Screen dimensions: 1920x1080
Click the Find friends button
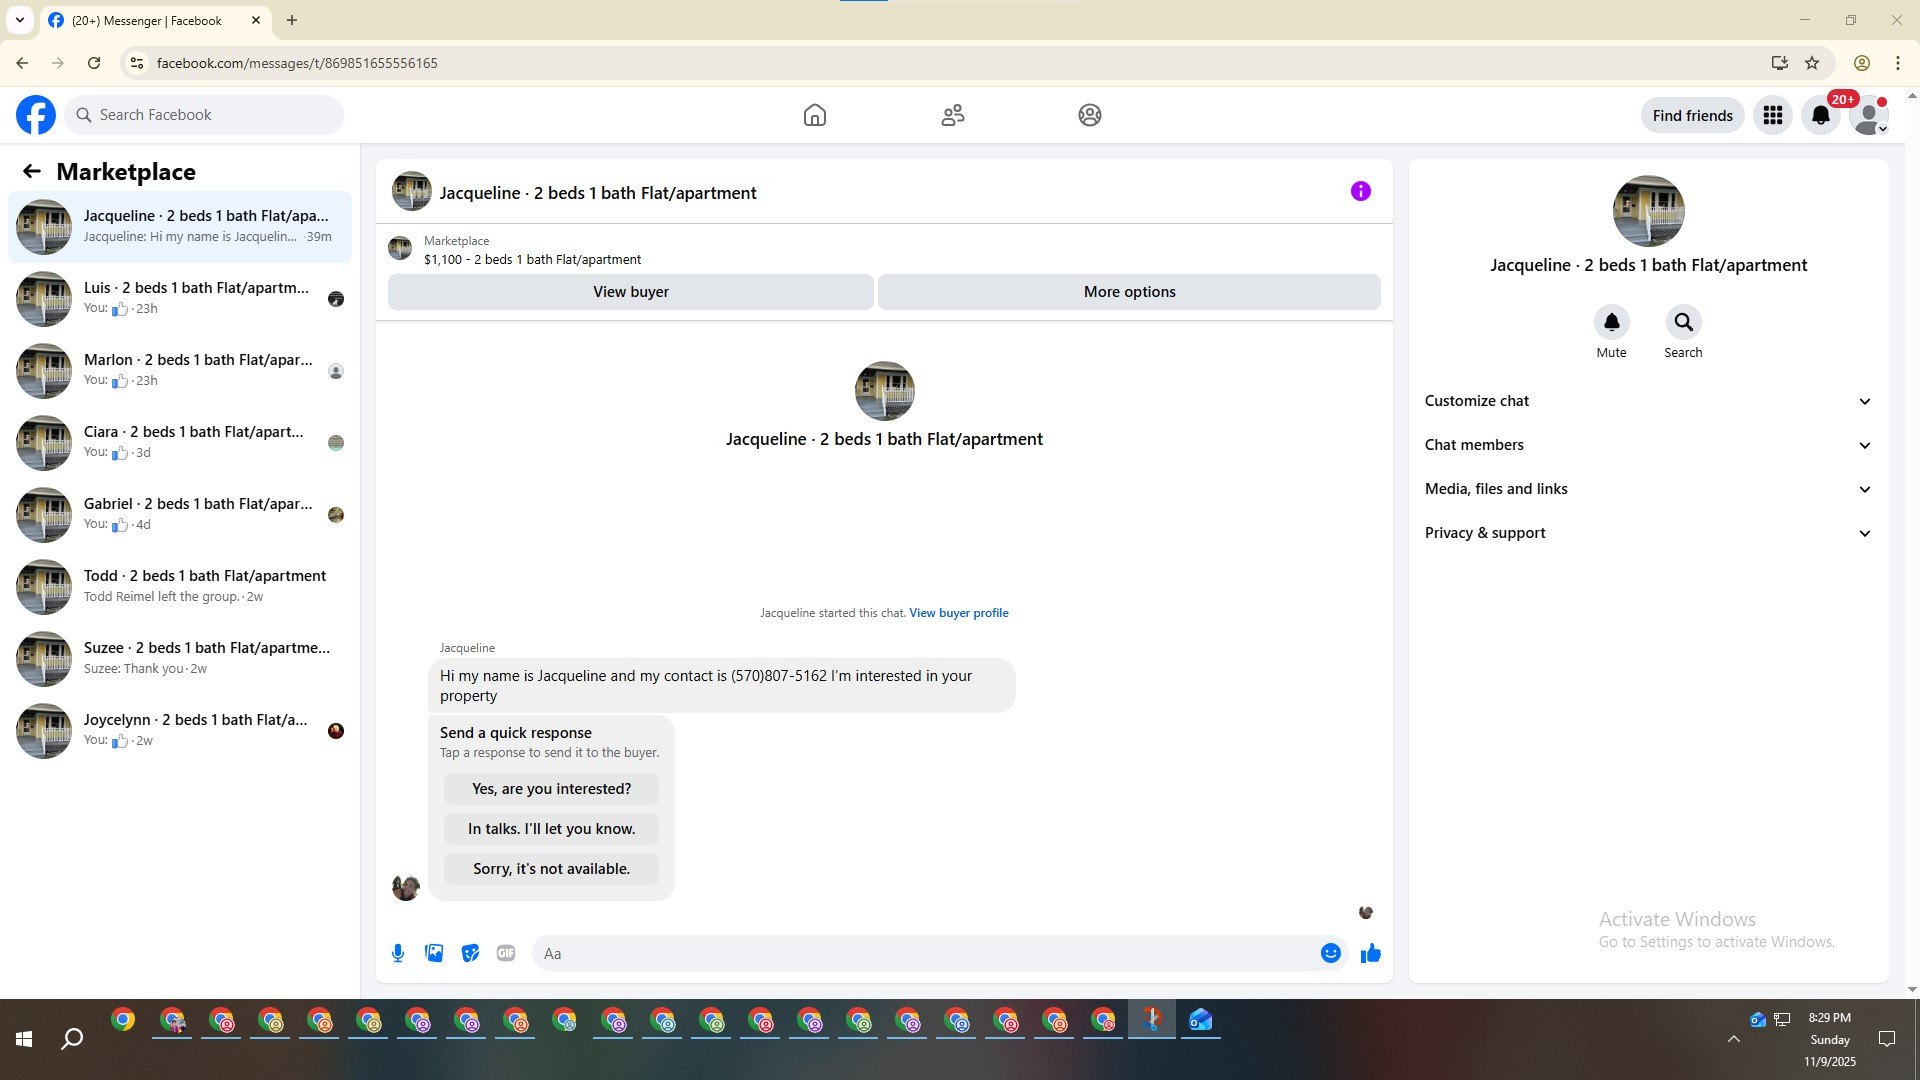(1693, 115)
